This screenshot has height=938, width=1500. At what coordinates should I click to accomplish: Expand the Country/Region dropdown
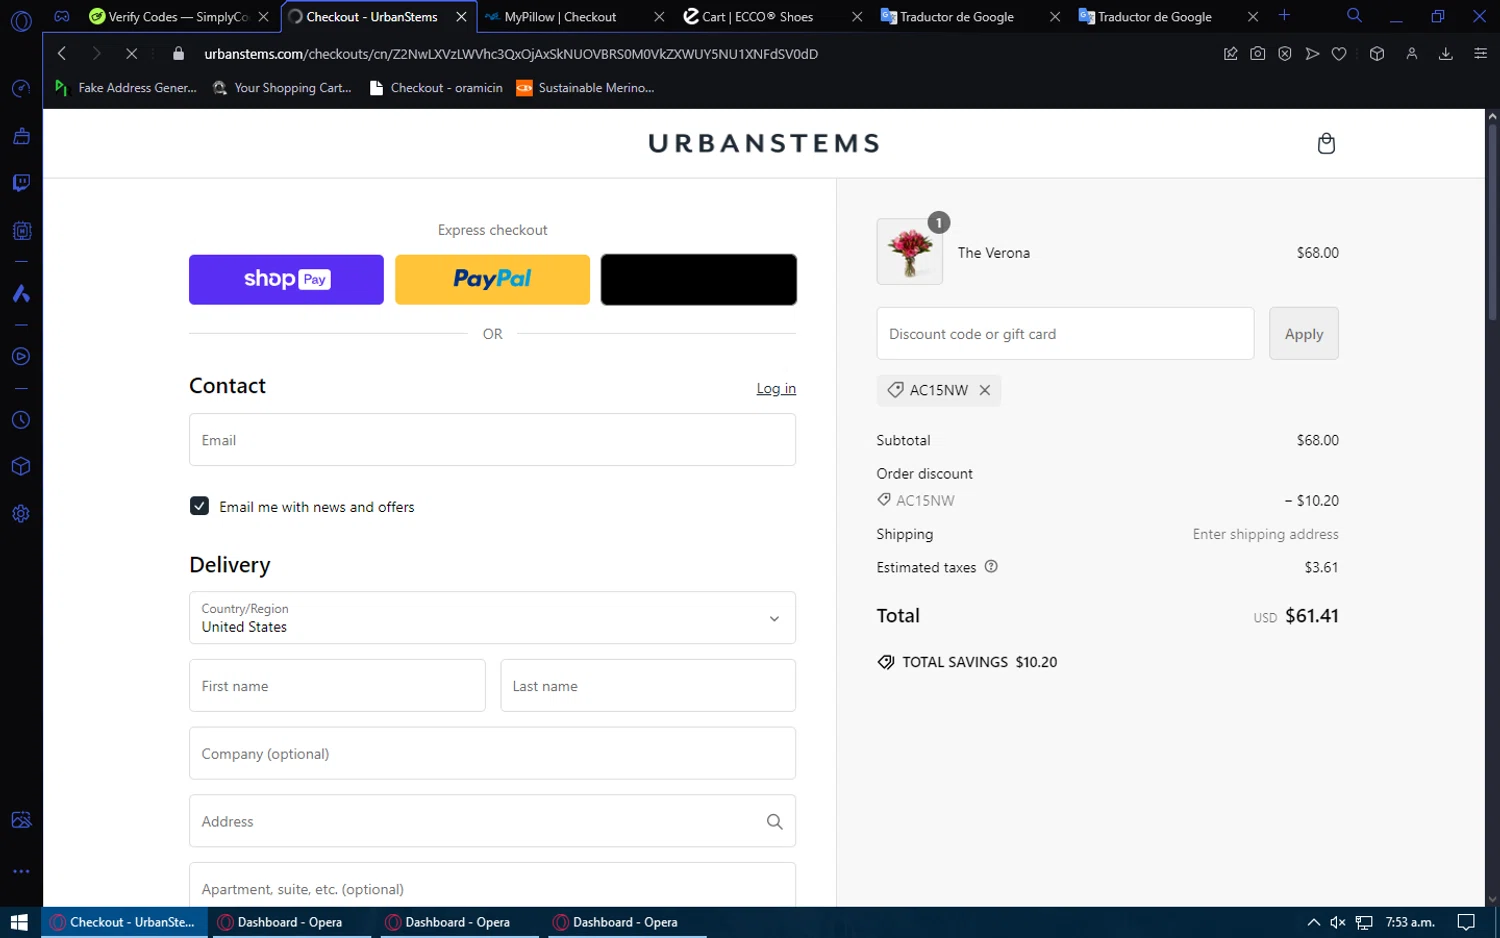pos(492,618)
